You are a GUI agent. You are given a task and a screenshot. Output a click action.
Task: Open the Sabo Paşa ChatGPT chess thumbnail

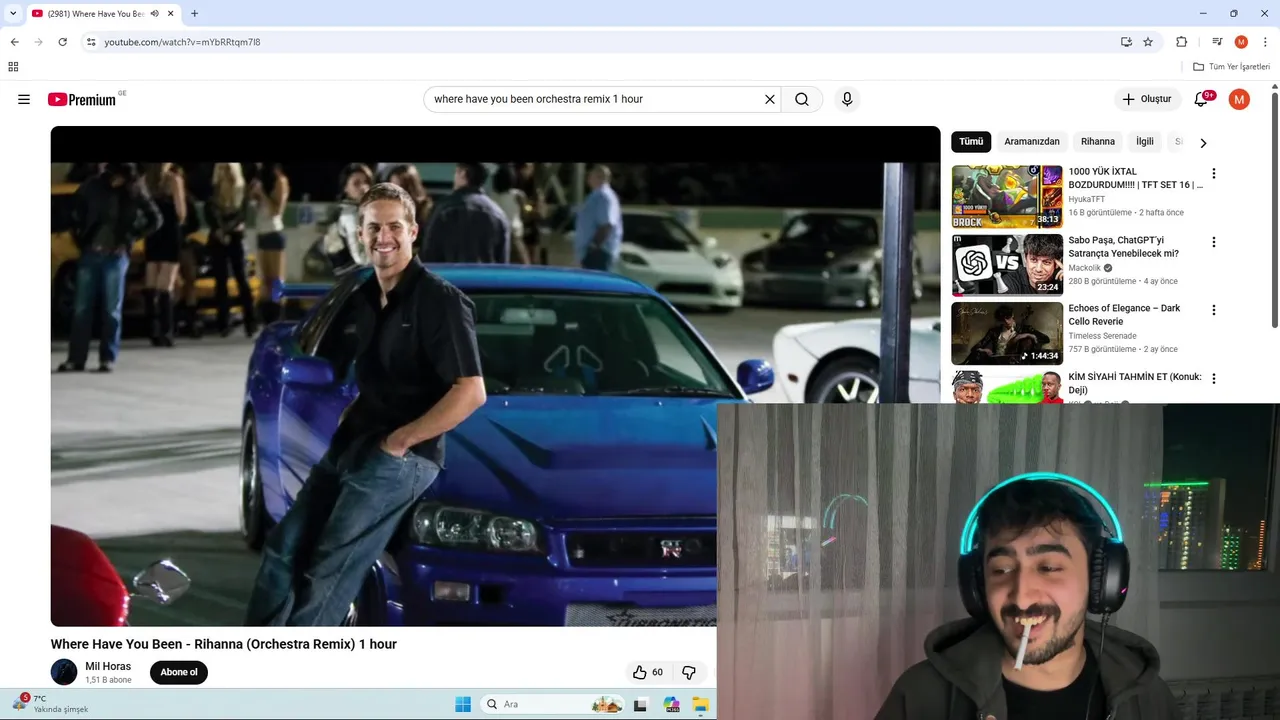[1007, 264]
